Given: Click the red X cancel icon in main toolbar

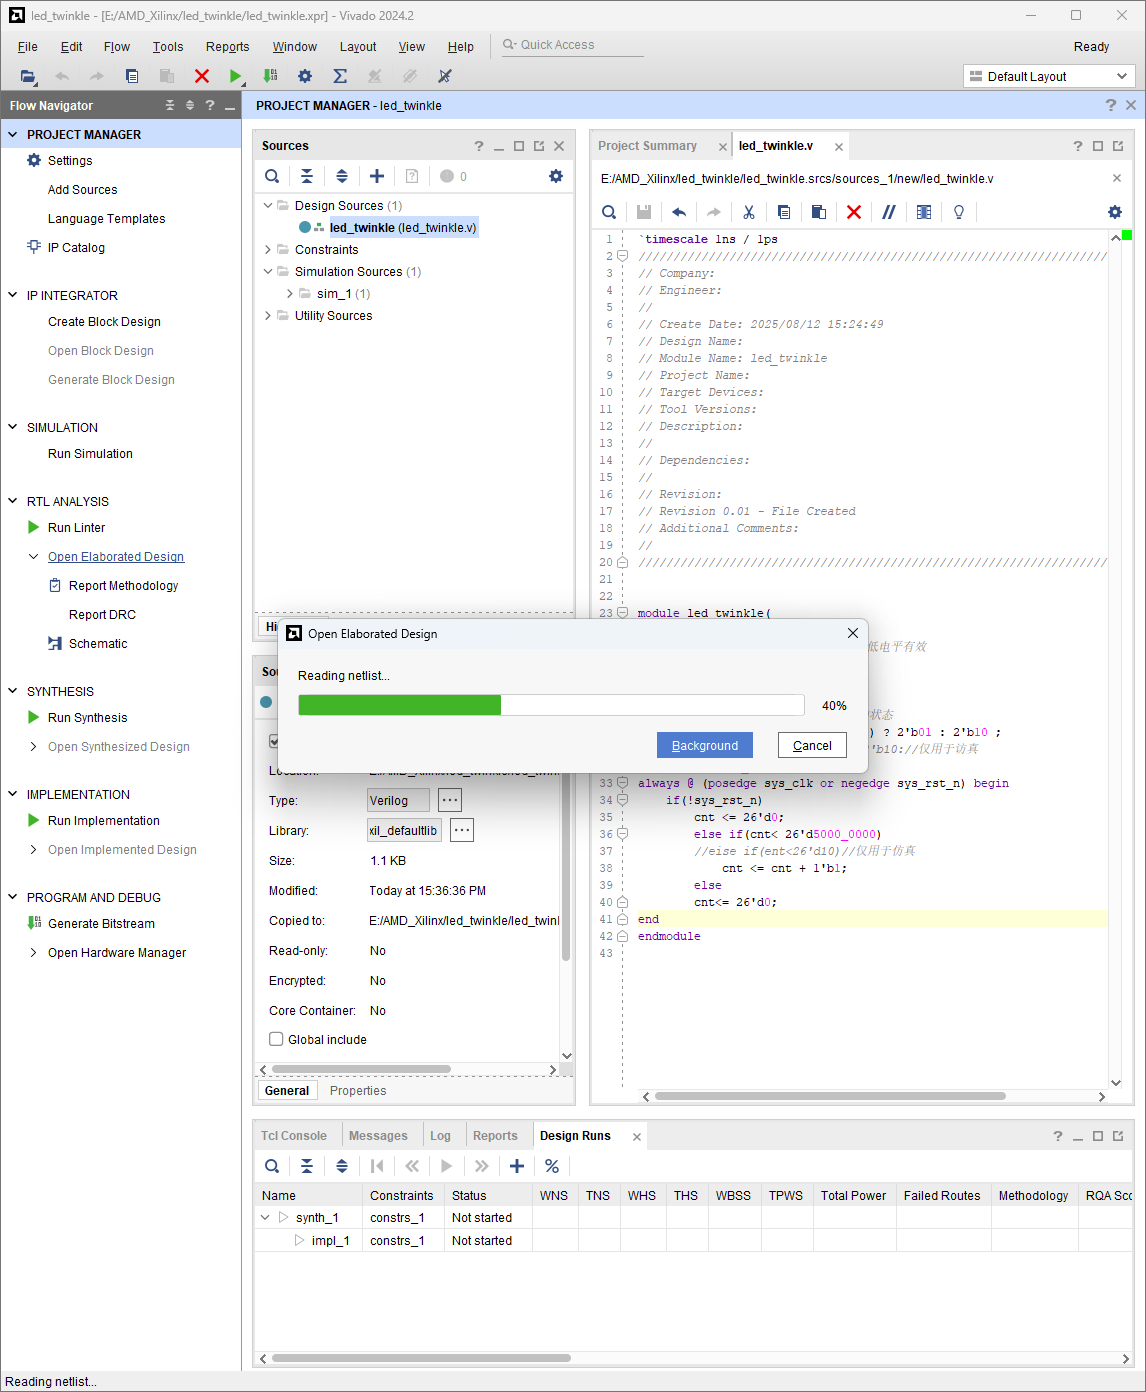Looking at the screenshot, I should point(202,76).
